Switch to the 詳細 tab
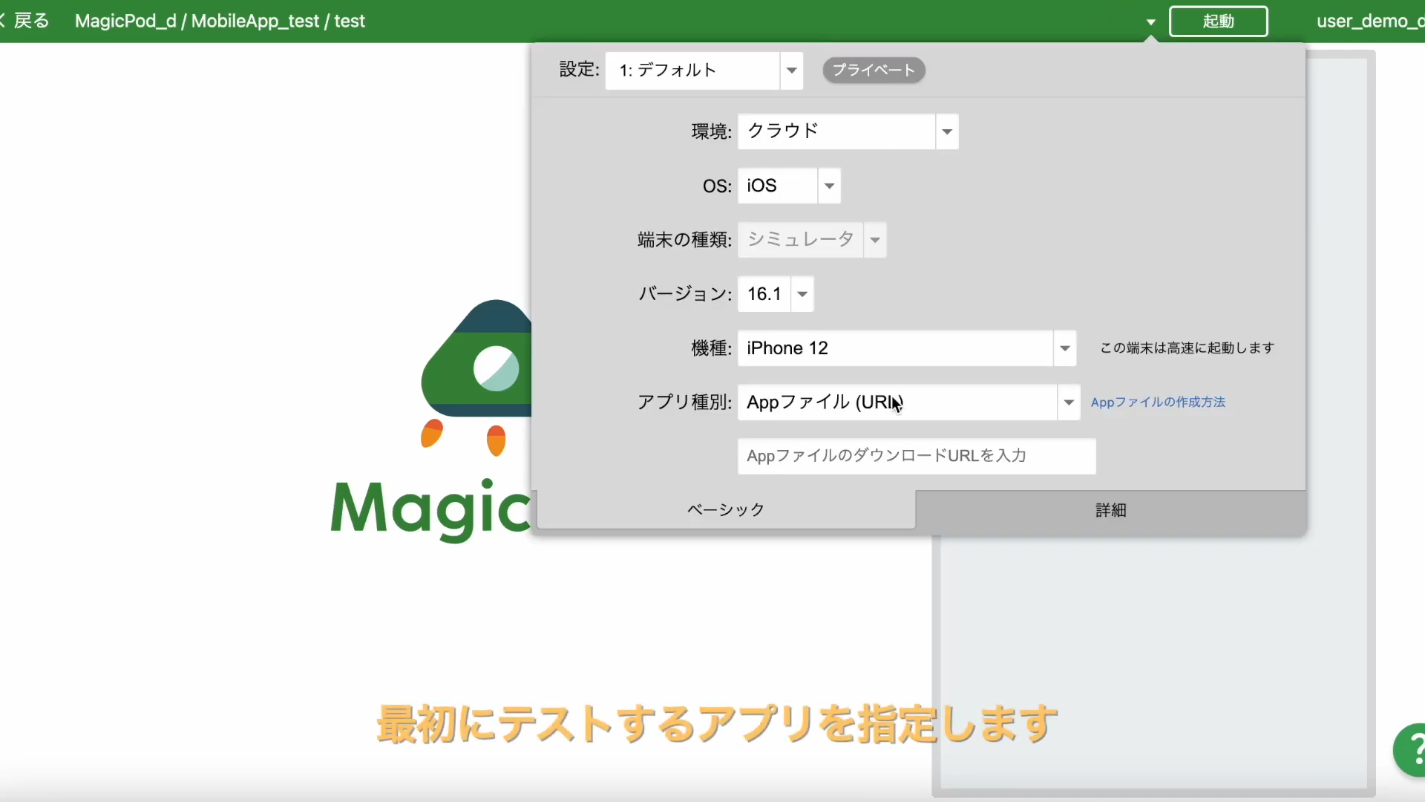This screenshot has height=802, width=1425. [1111, 510]
